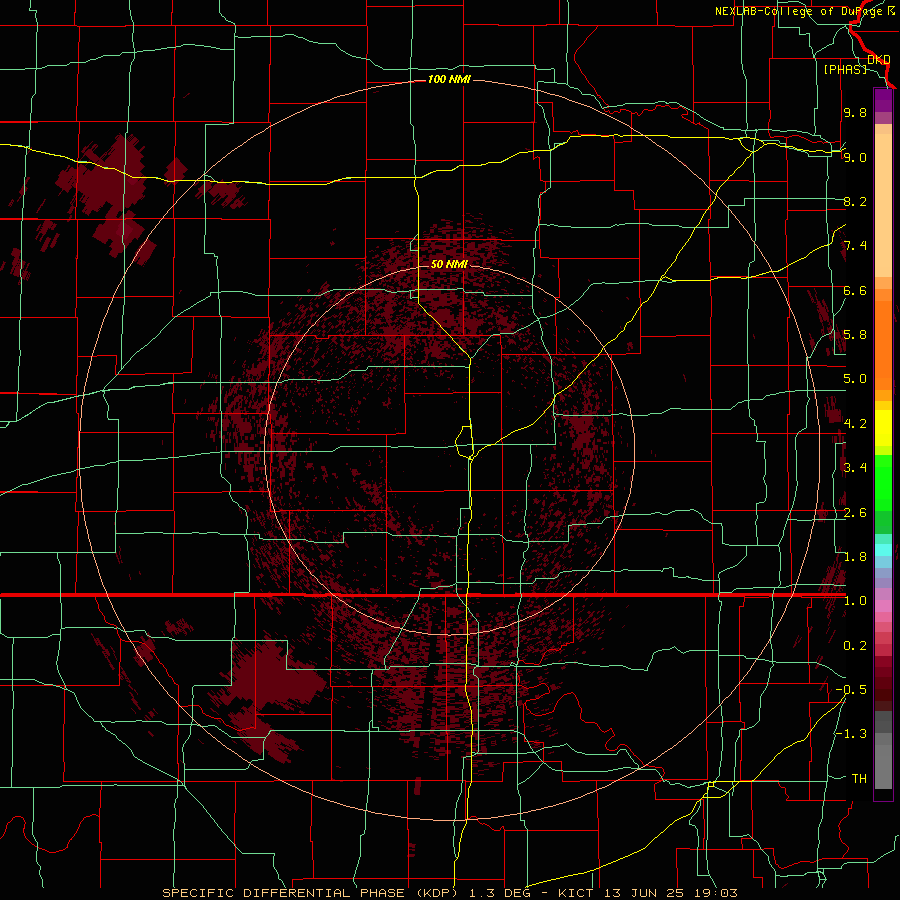Click the -1.3 value on the color scale
Screen dimensions: 900x900
(x=851, y=734)
